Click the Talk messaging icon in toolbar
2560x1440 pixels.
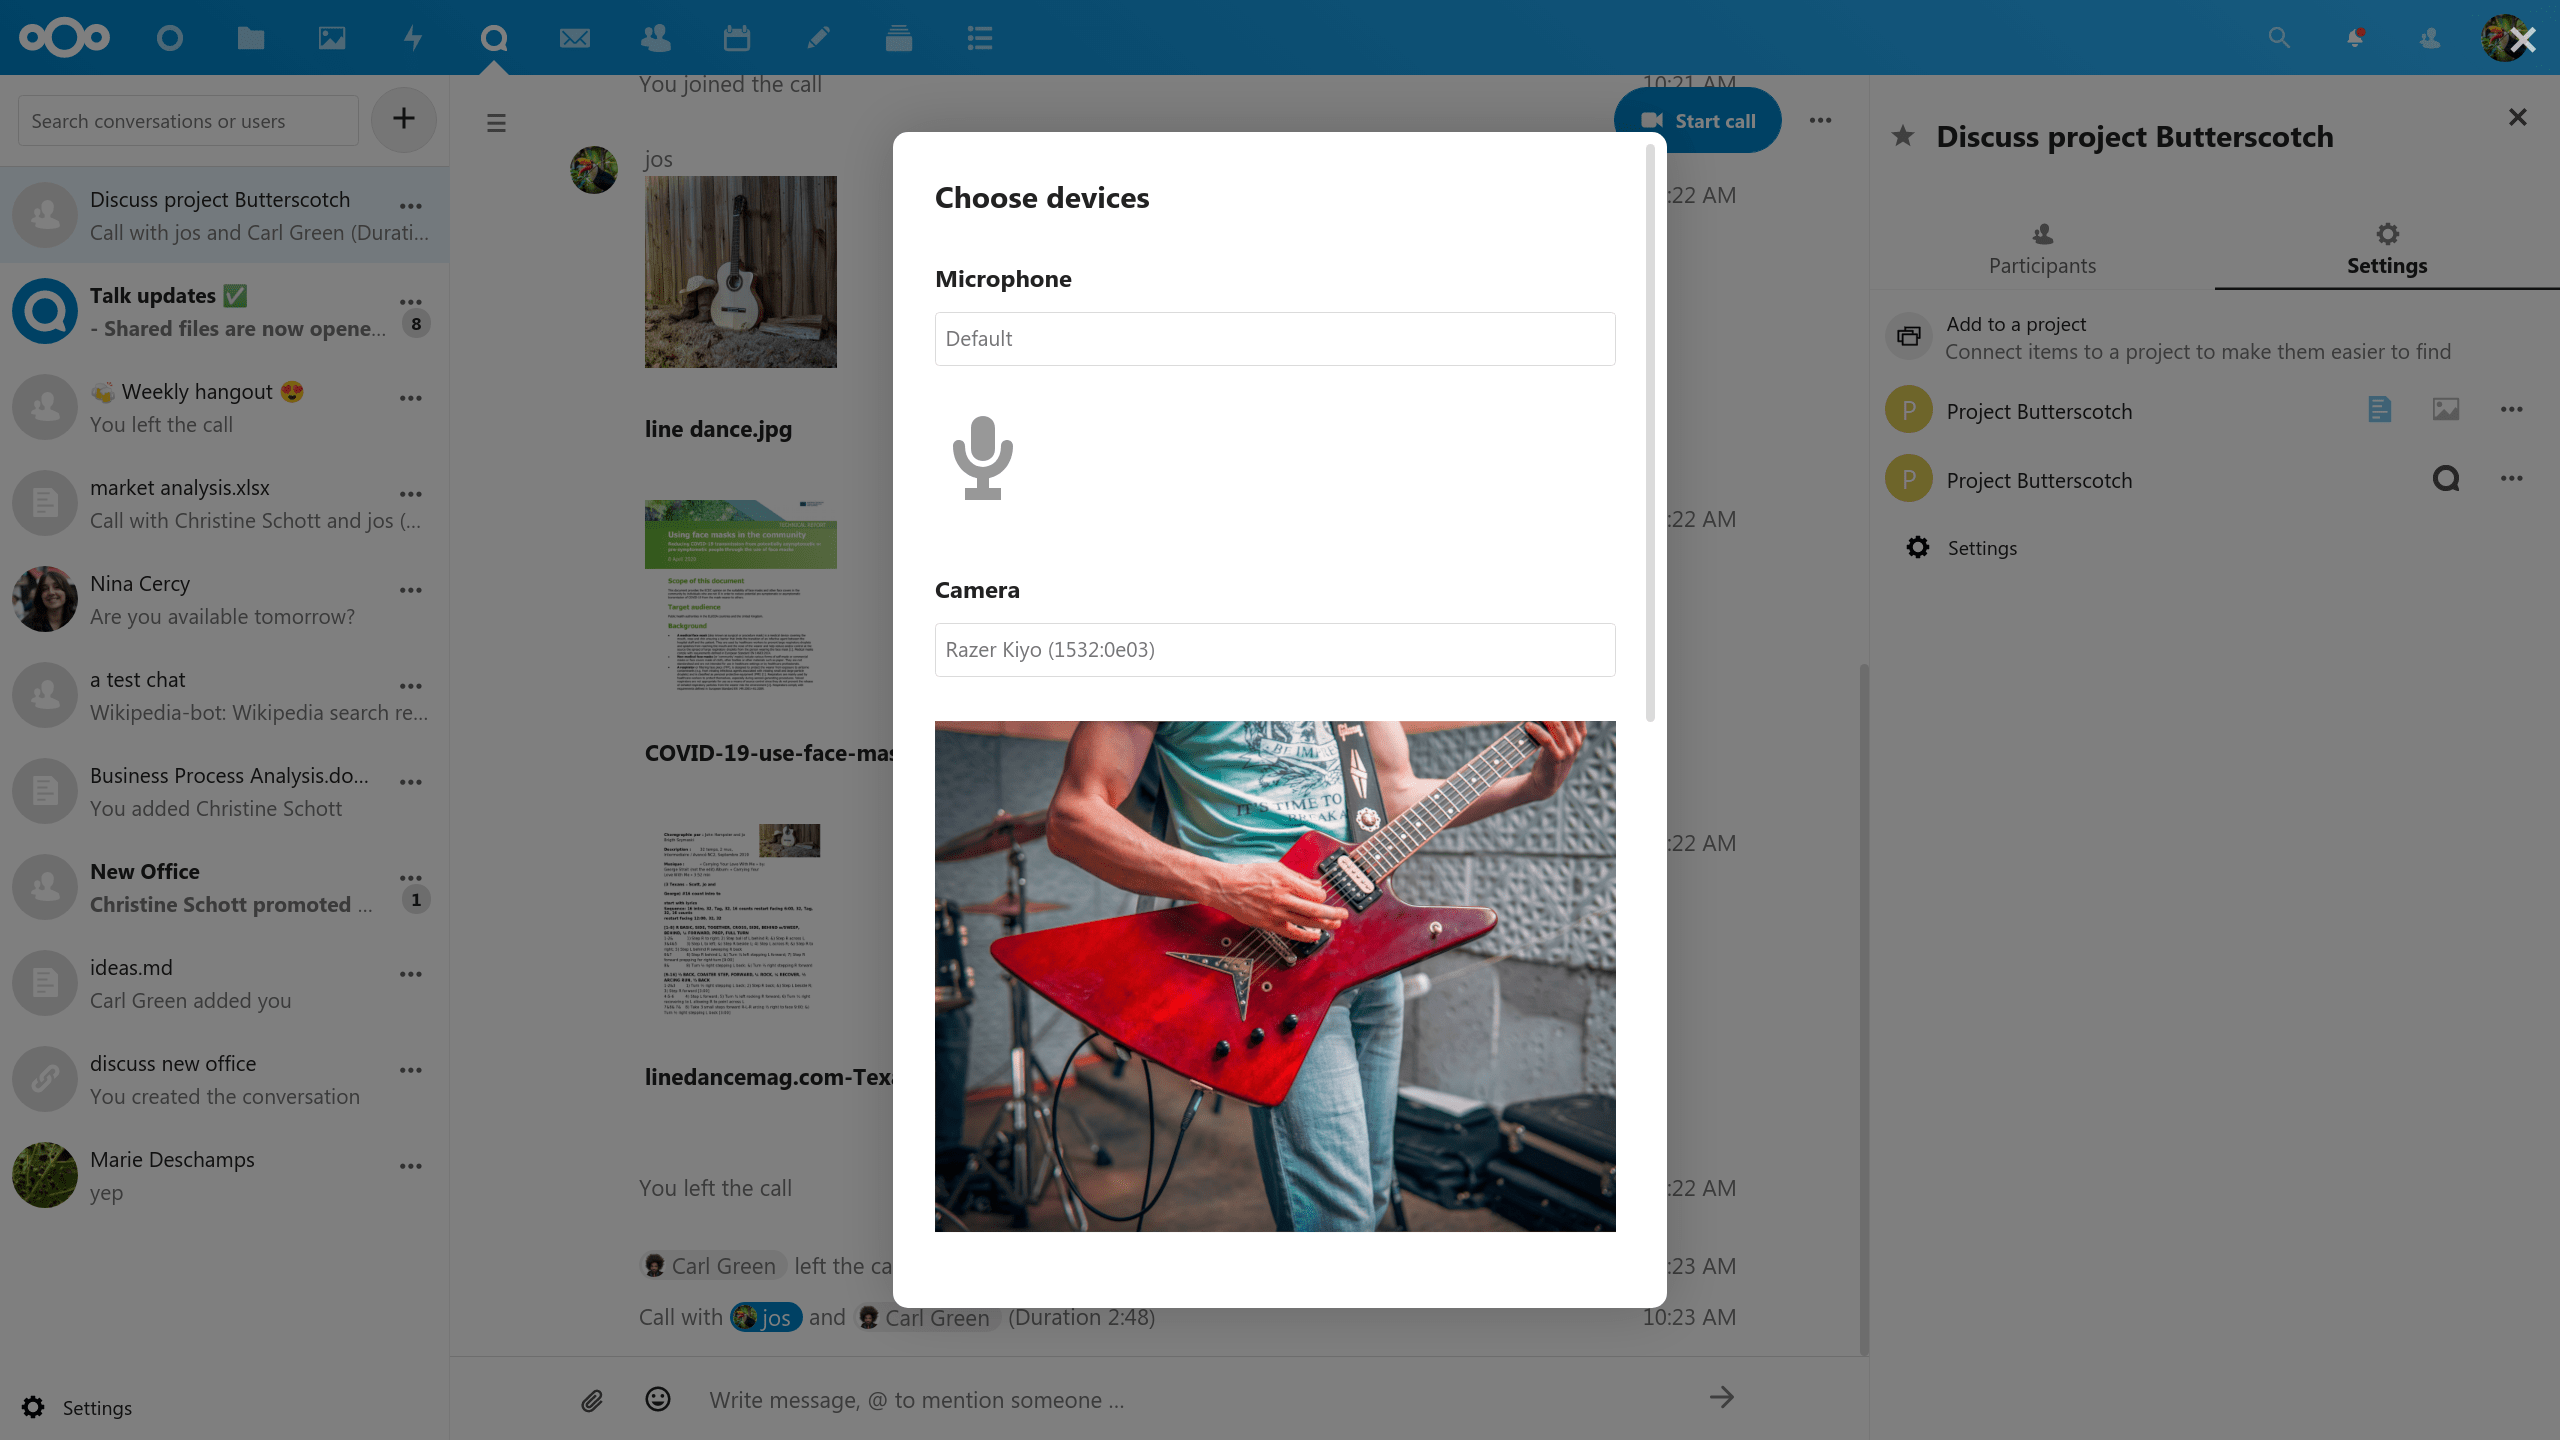click(494, 37)
